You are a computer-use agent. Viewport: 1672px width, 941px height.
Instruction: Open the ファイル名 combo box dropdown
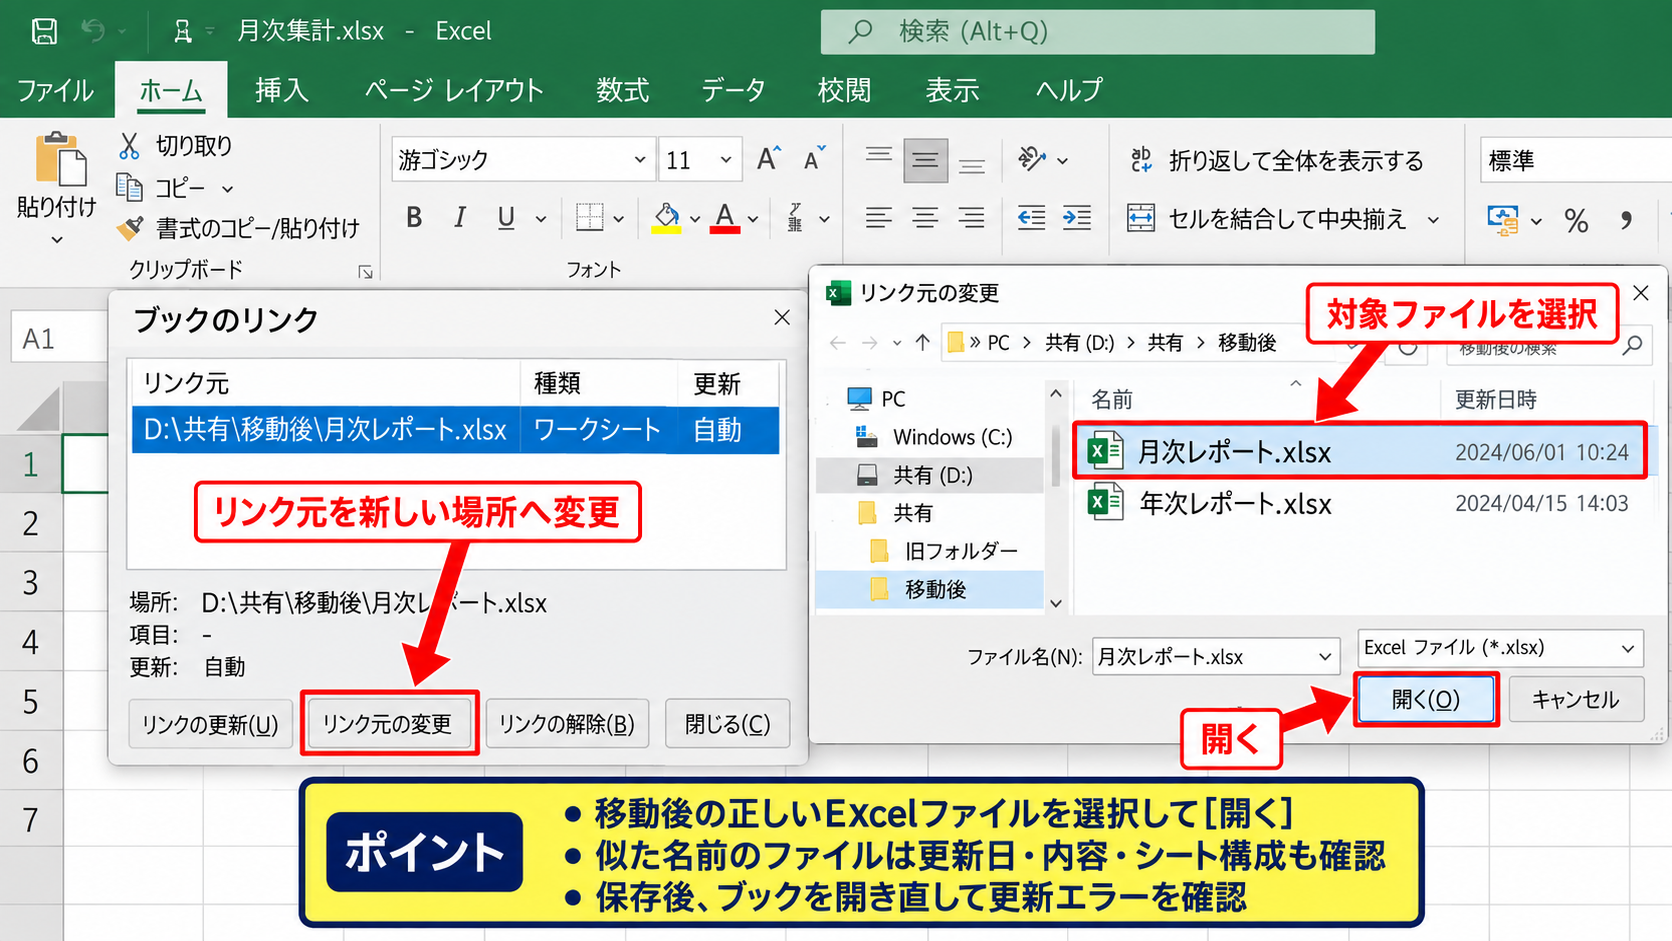pos(1325,657)
